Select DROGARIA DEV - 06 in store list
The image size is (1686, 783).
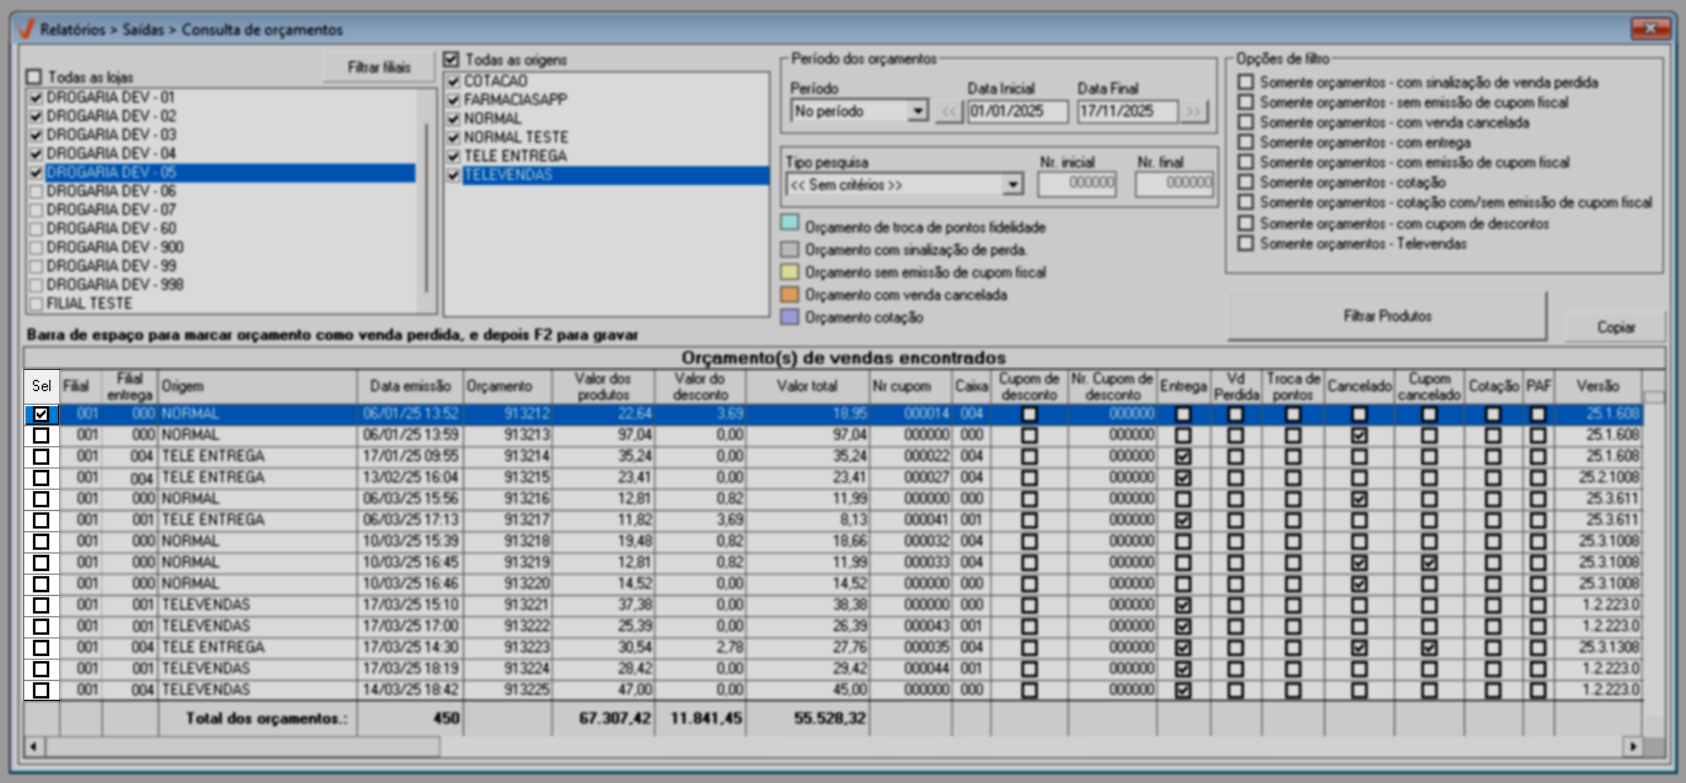pos(111,191)
